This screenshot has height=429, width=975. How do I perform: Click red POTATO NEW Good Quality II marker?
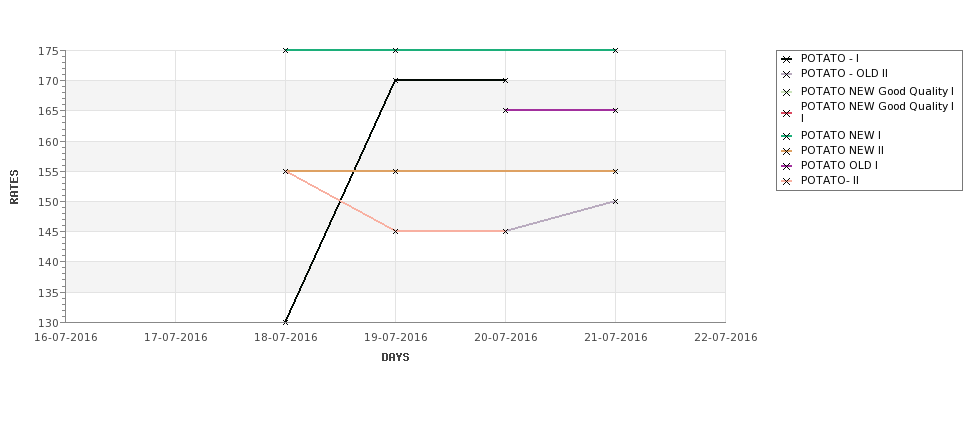(787, 113)
